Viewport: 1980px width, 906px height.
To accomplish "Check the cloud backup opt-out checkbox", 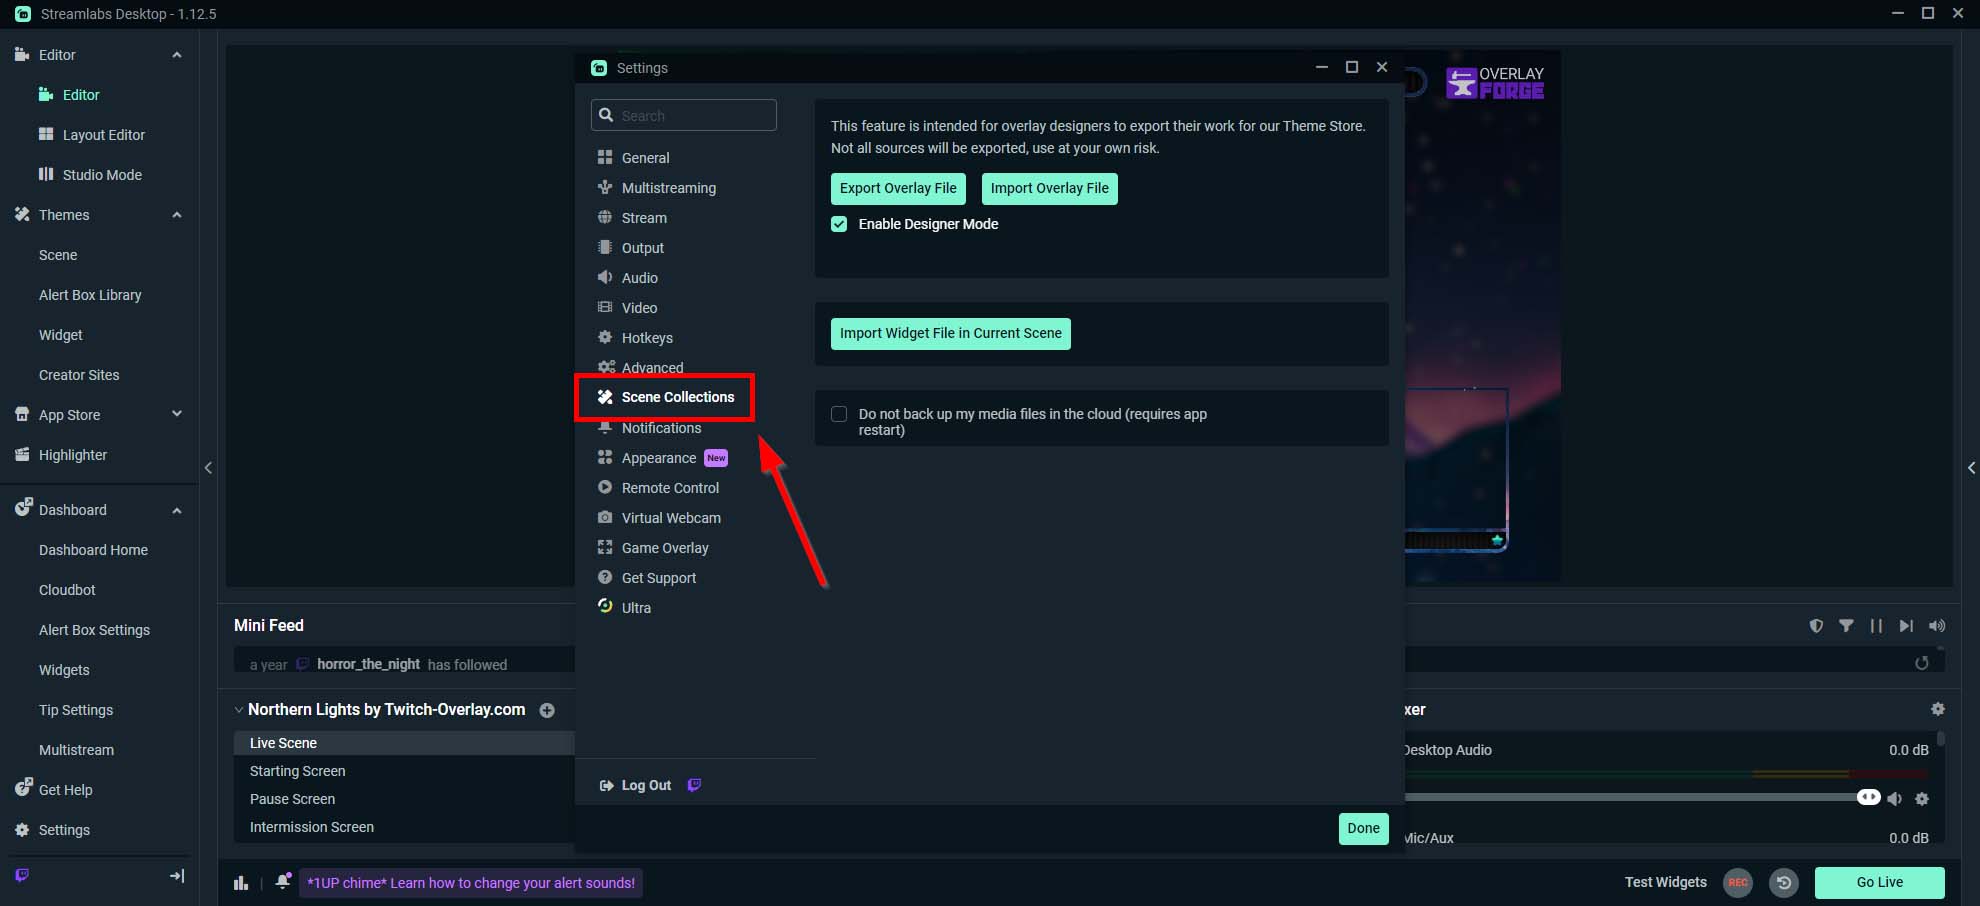I will pos(839,413).
